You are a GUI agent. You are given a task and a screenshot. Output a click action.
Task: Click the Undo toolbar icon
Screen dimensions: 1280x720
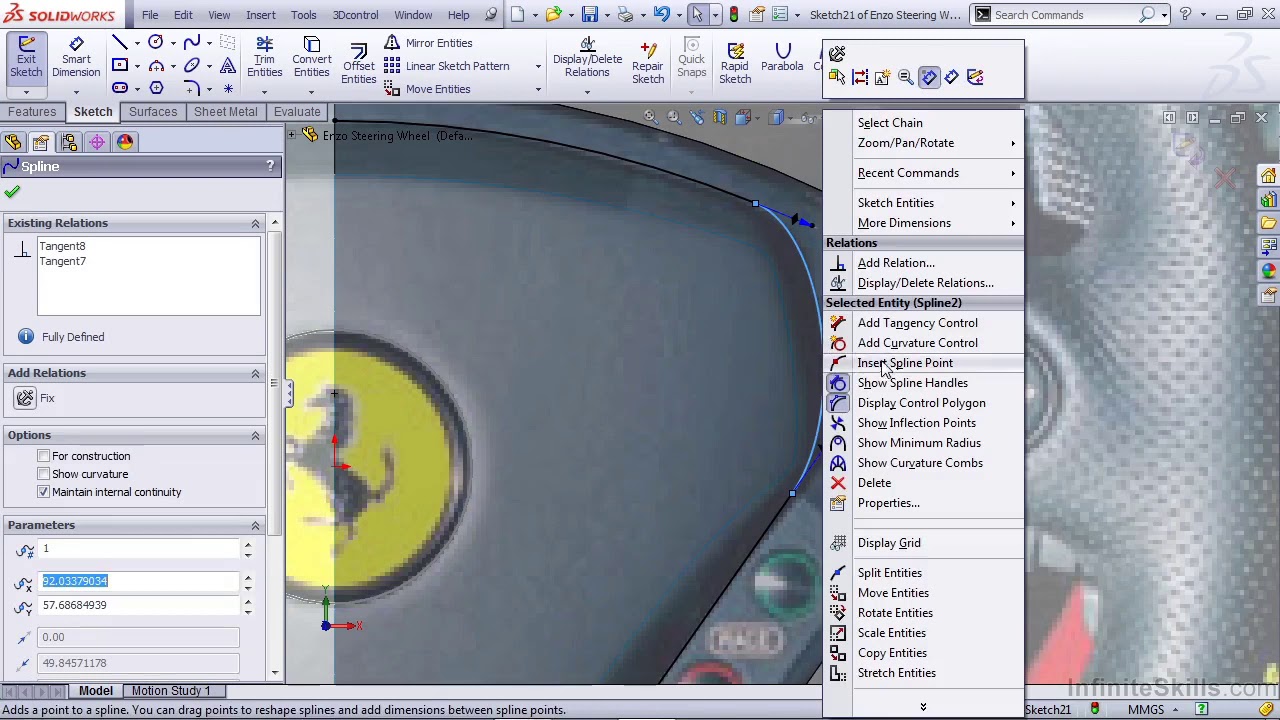pyautogui.click(x=661, y=14)
